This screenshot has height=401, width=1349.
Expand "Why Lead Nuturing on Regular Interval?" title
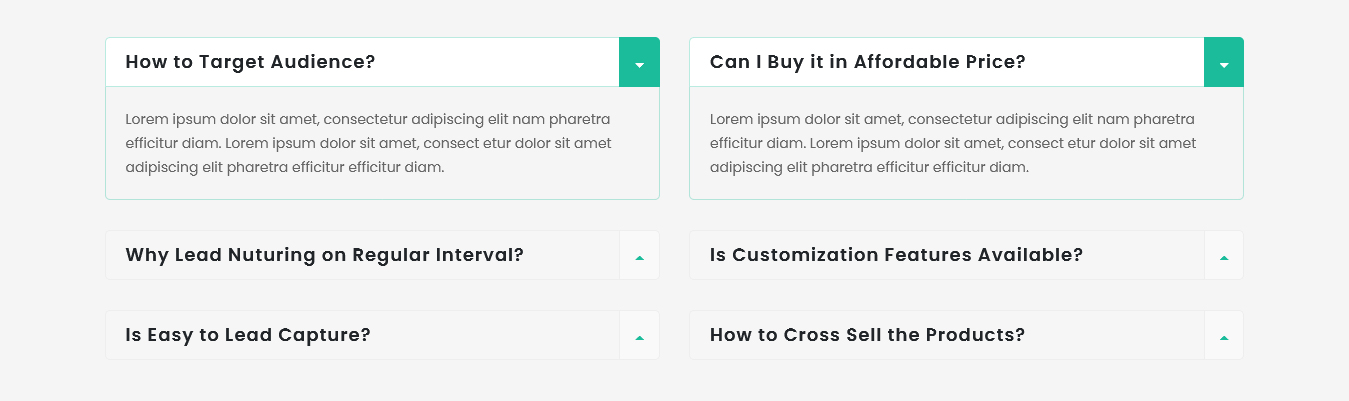pos(324,255)
